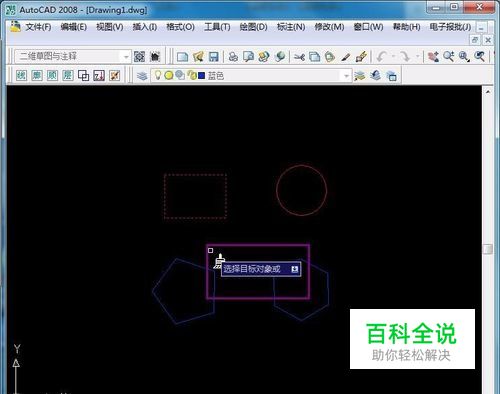Click the Undo arrow button
The image size is (500, 394).
click(382, 57)
